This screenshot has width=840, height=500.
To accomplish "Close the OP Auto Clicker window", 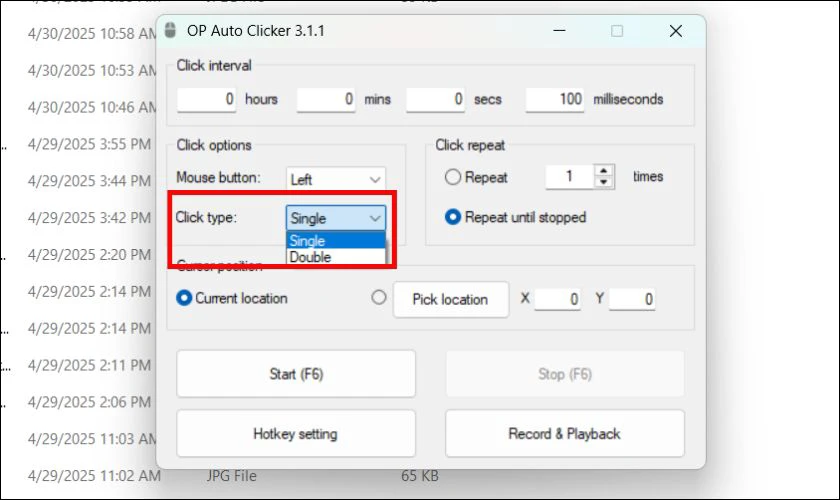I will (676, 31).
